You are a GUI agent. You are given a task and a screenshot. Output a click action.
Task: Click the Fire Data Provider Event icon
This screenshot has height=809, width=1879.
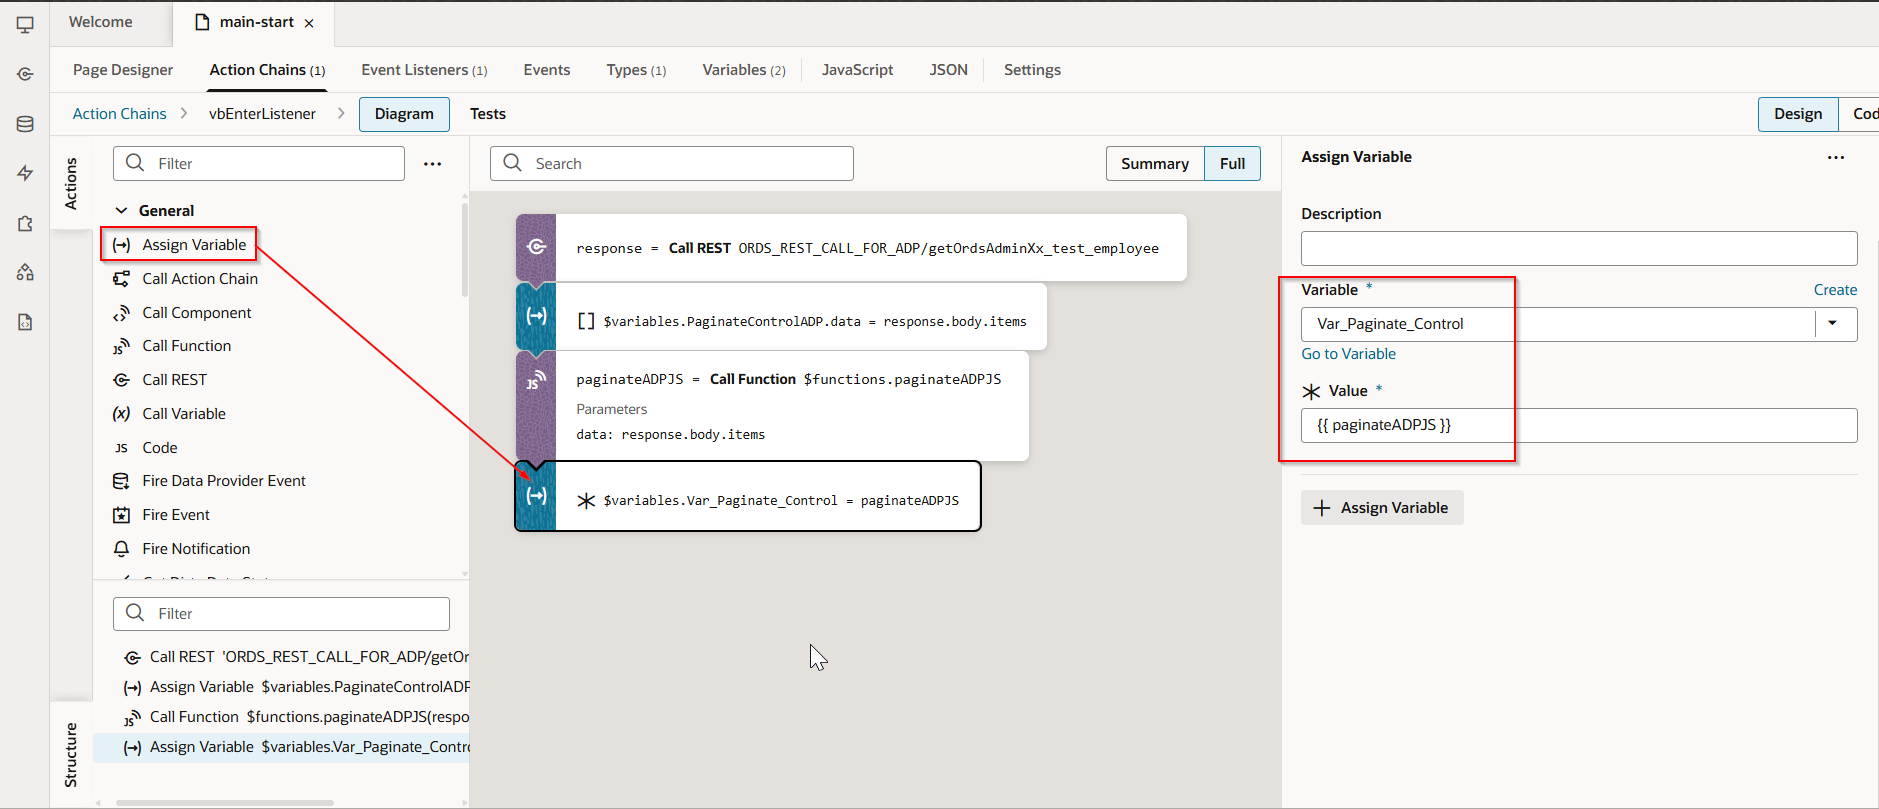(x=121, y=481)
